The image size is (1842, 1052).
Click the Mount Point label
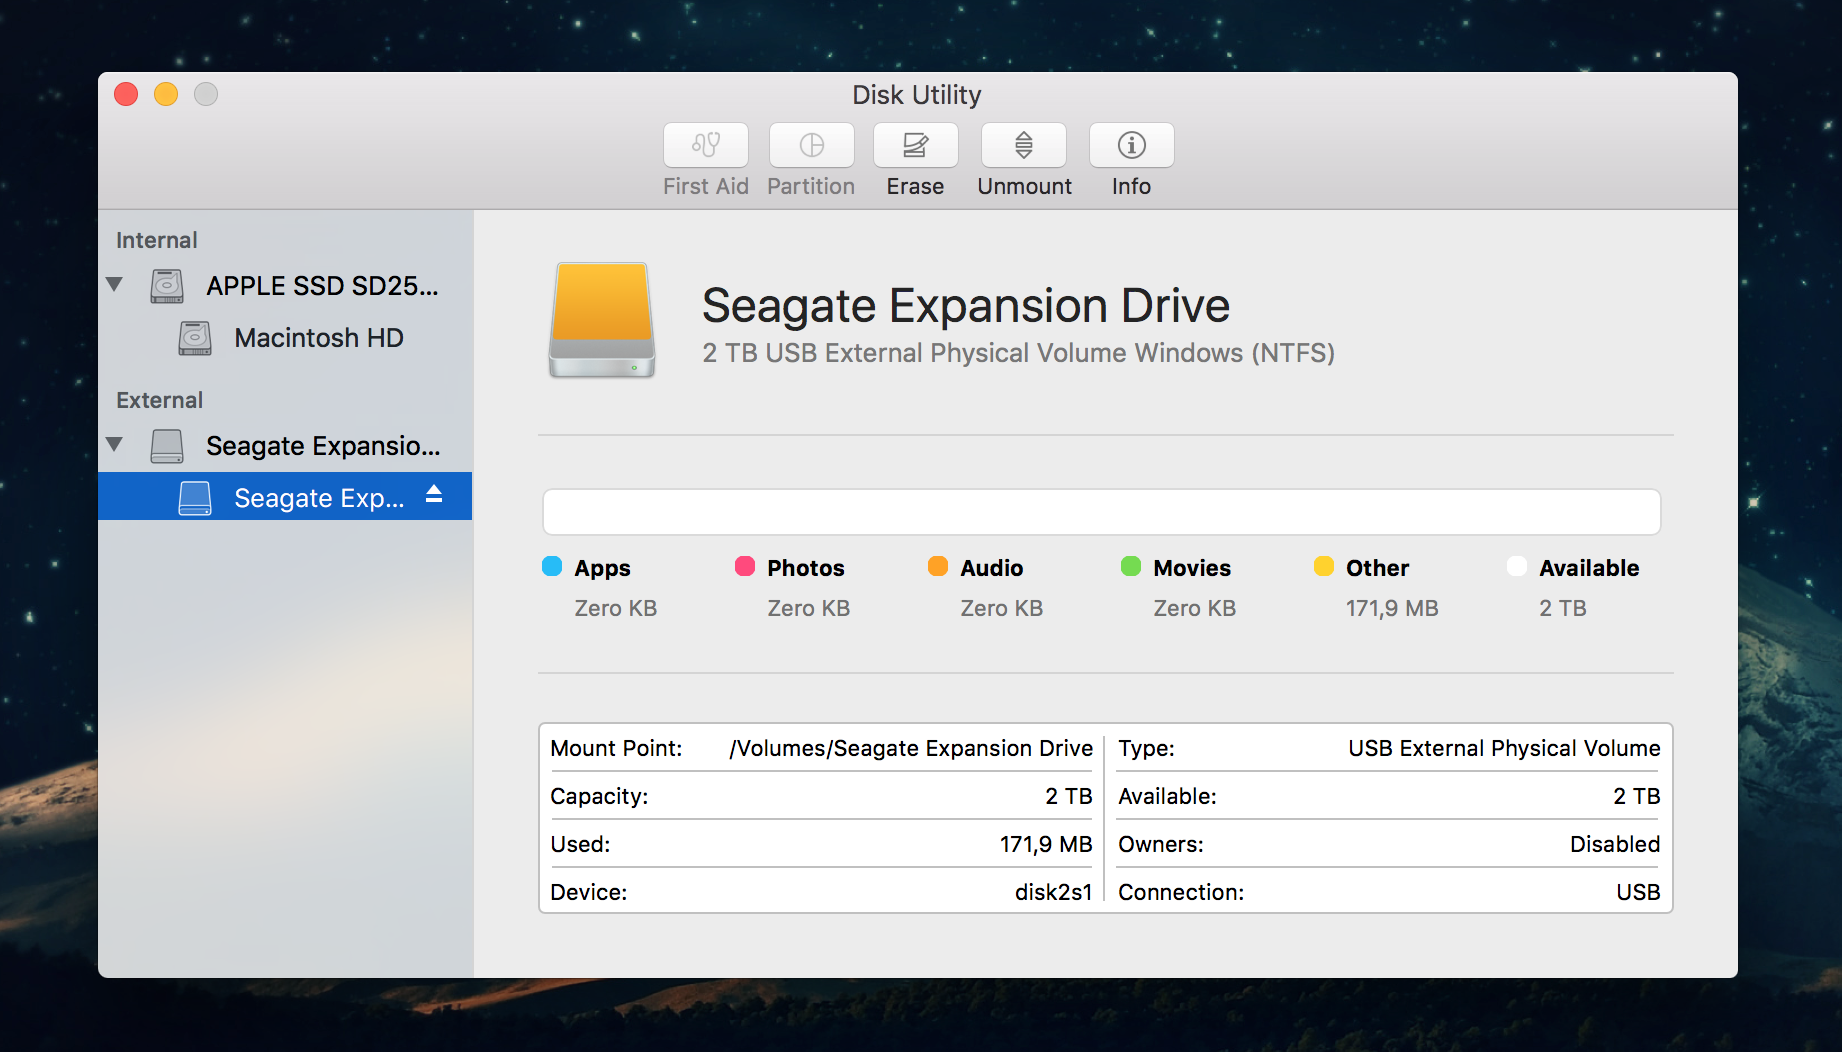pos(616,748)
